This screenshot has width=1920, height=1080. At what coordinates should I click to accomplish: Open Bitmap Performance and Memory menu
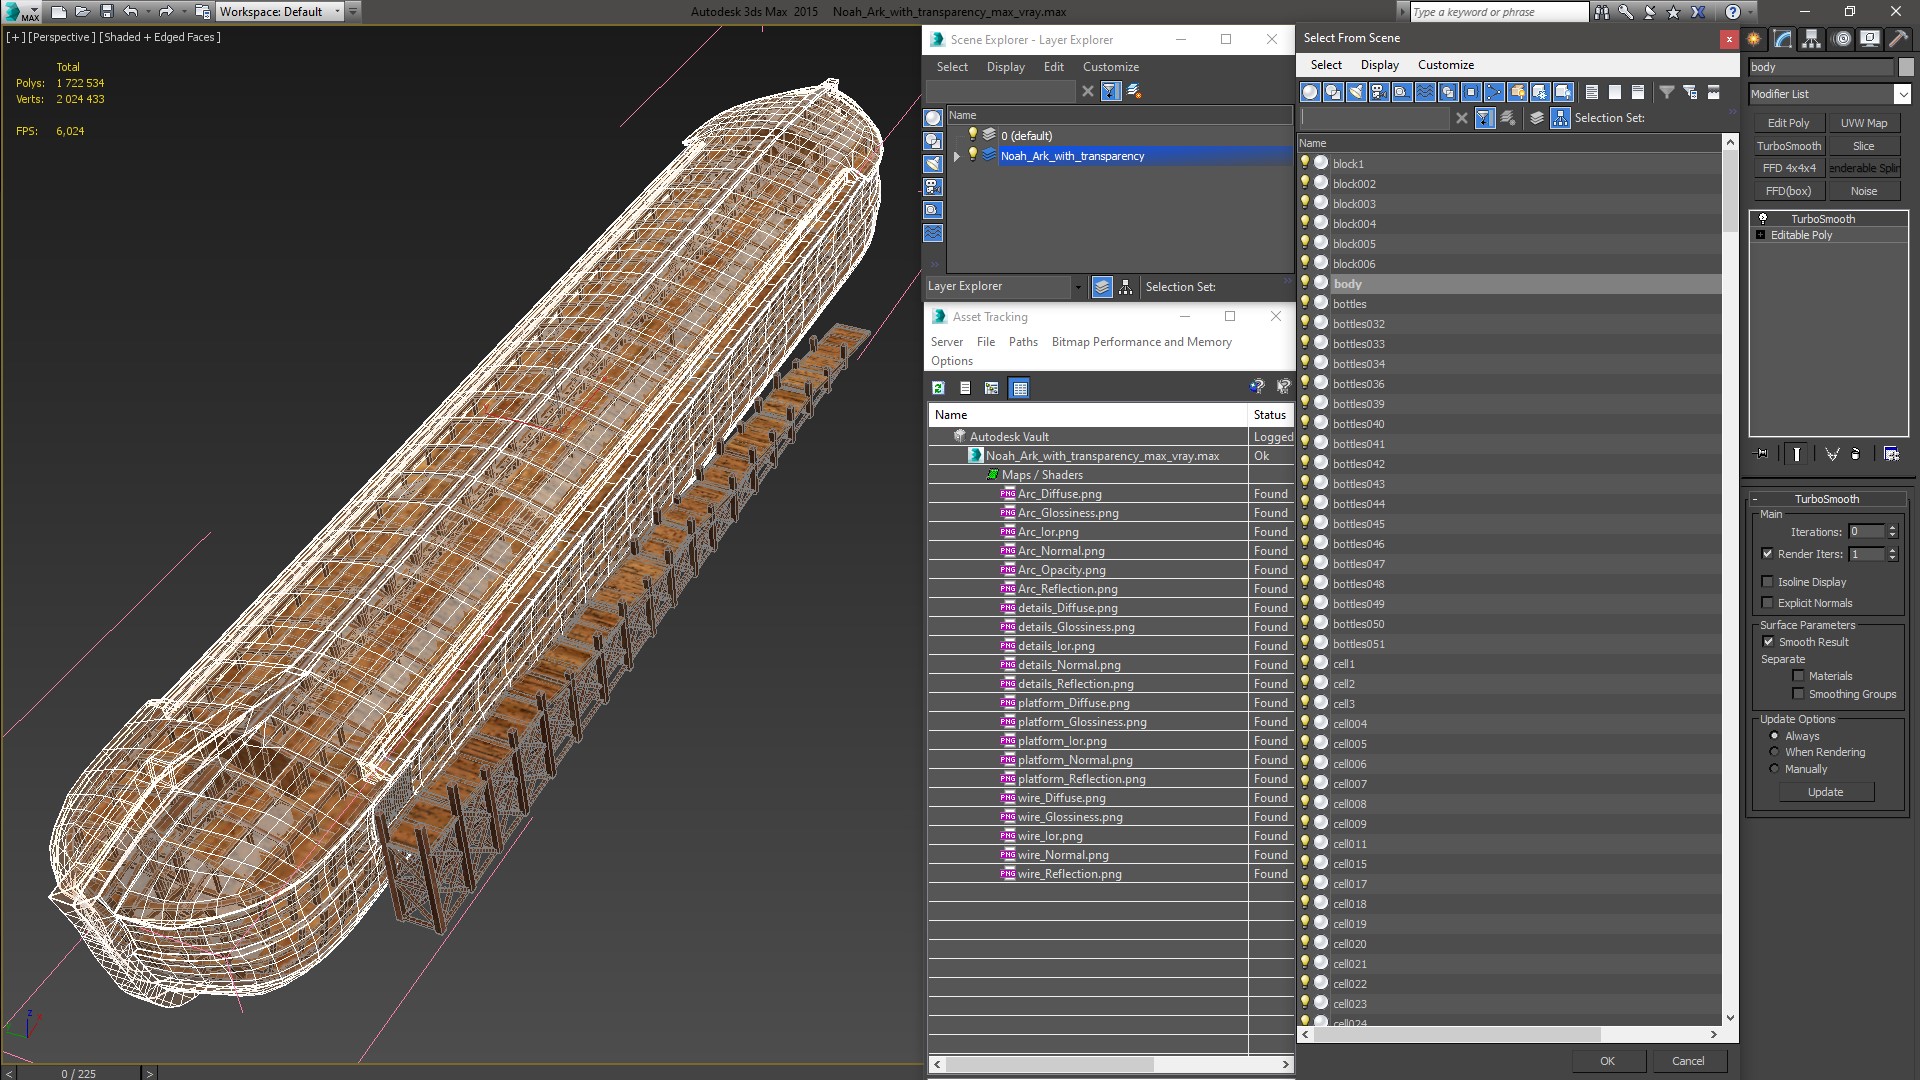click(1141, 342)
